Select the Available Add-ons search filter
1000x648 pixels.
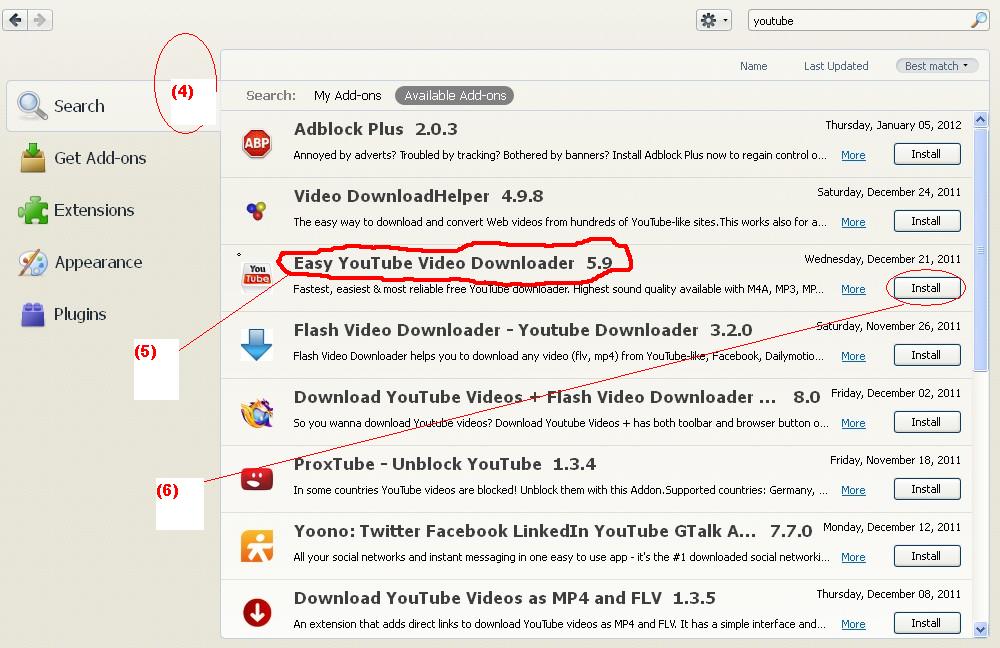click(x=455, y=96)
